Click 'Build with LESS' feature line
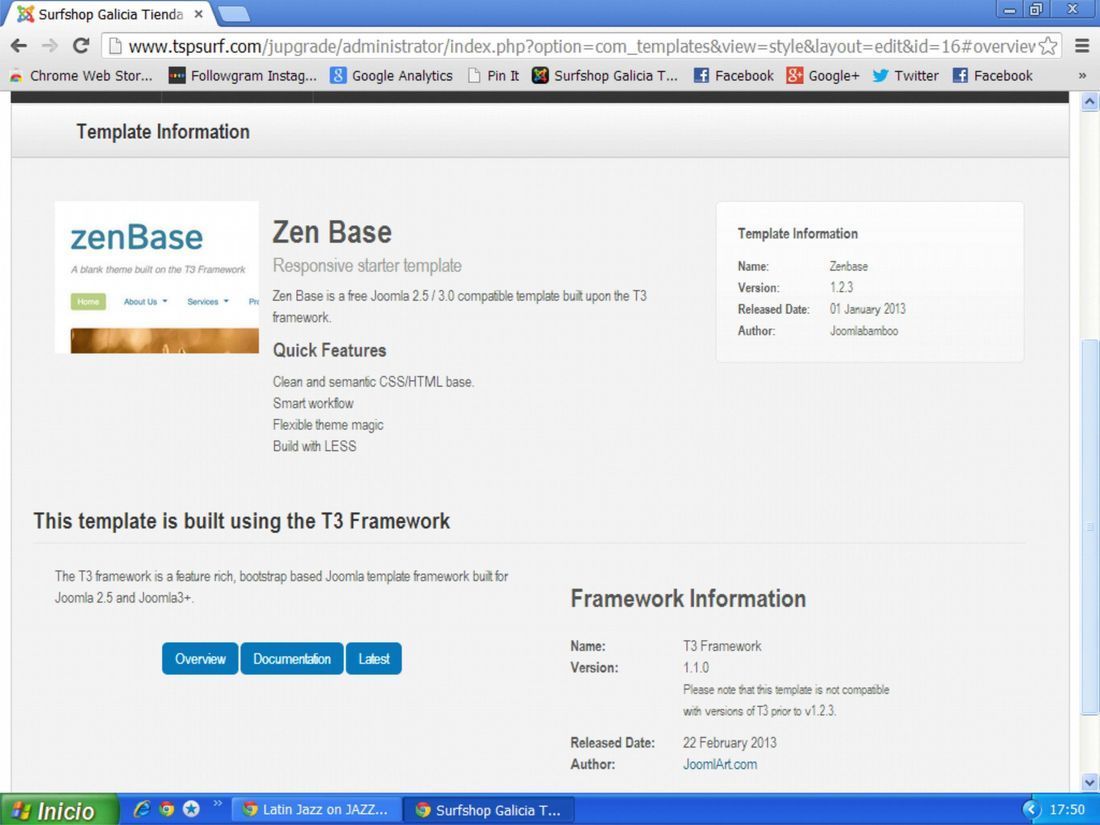 pyautogui.click(x=314, y=446)
